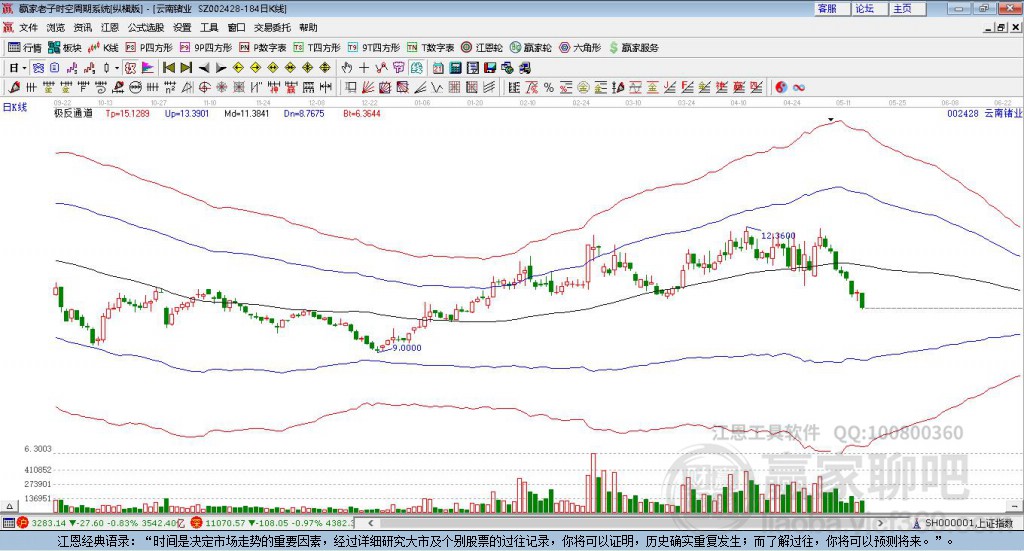
Task: Switch to the K线 candlestick view
Action: click(103, 48)
